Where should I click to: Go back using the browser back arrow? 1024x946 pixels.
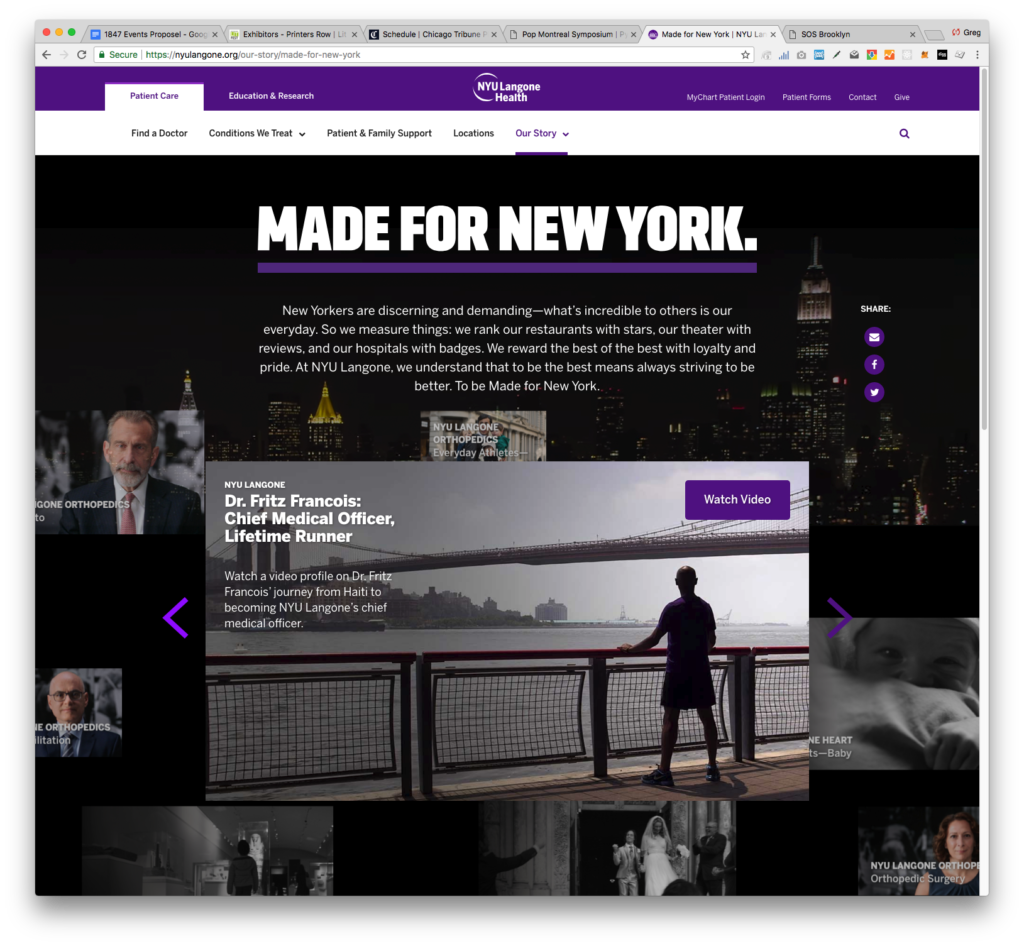click(46, 55)
